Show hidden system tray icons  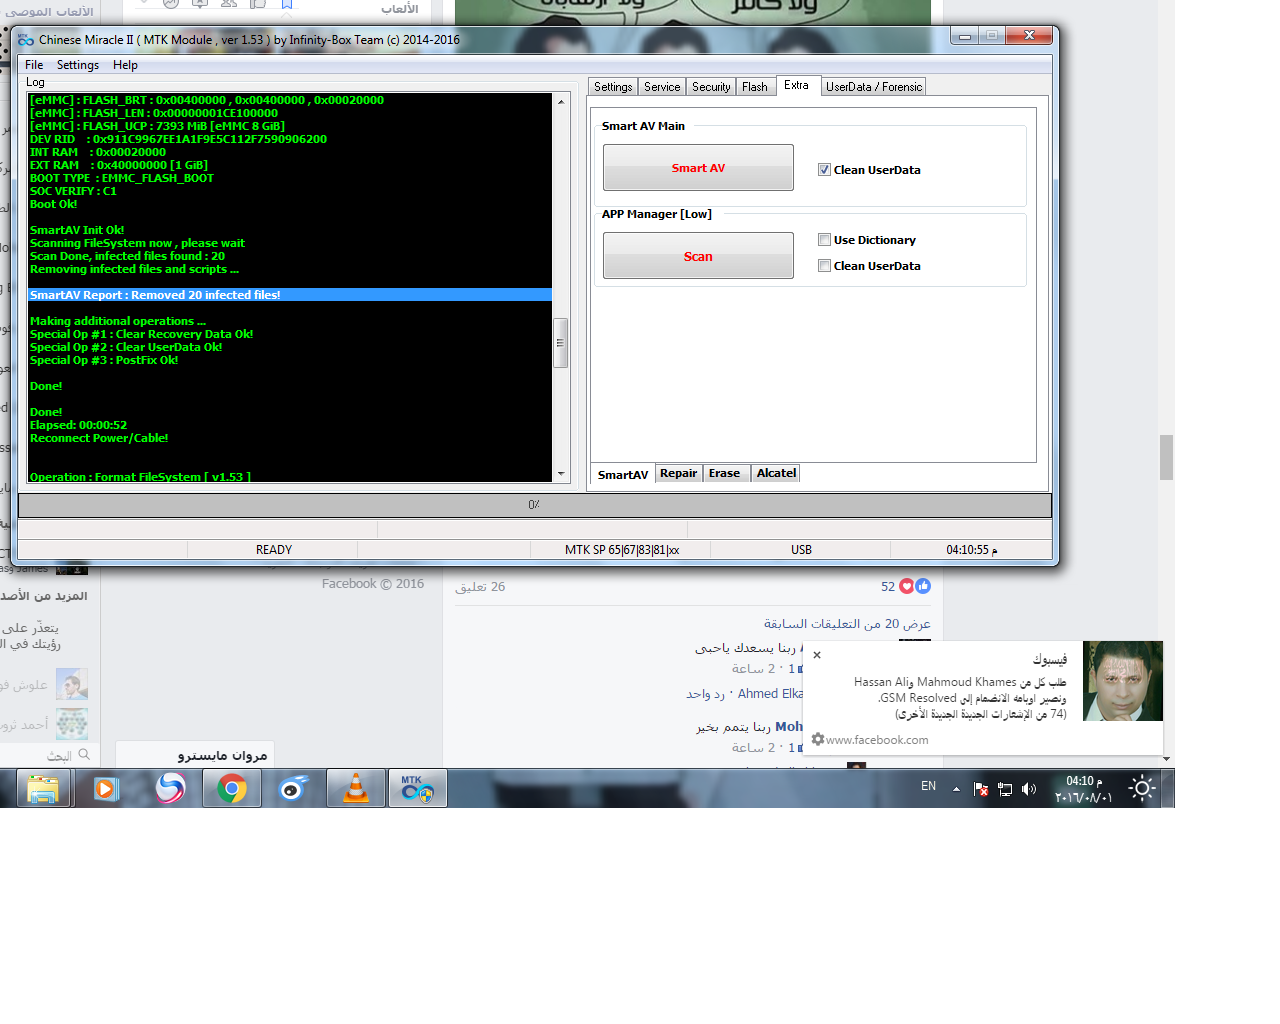pyautogui.click(x=956, y=789)
